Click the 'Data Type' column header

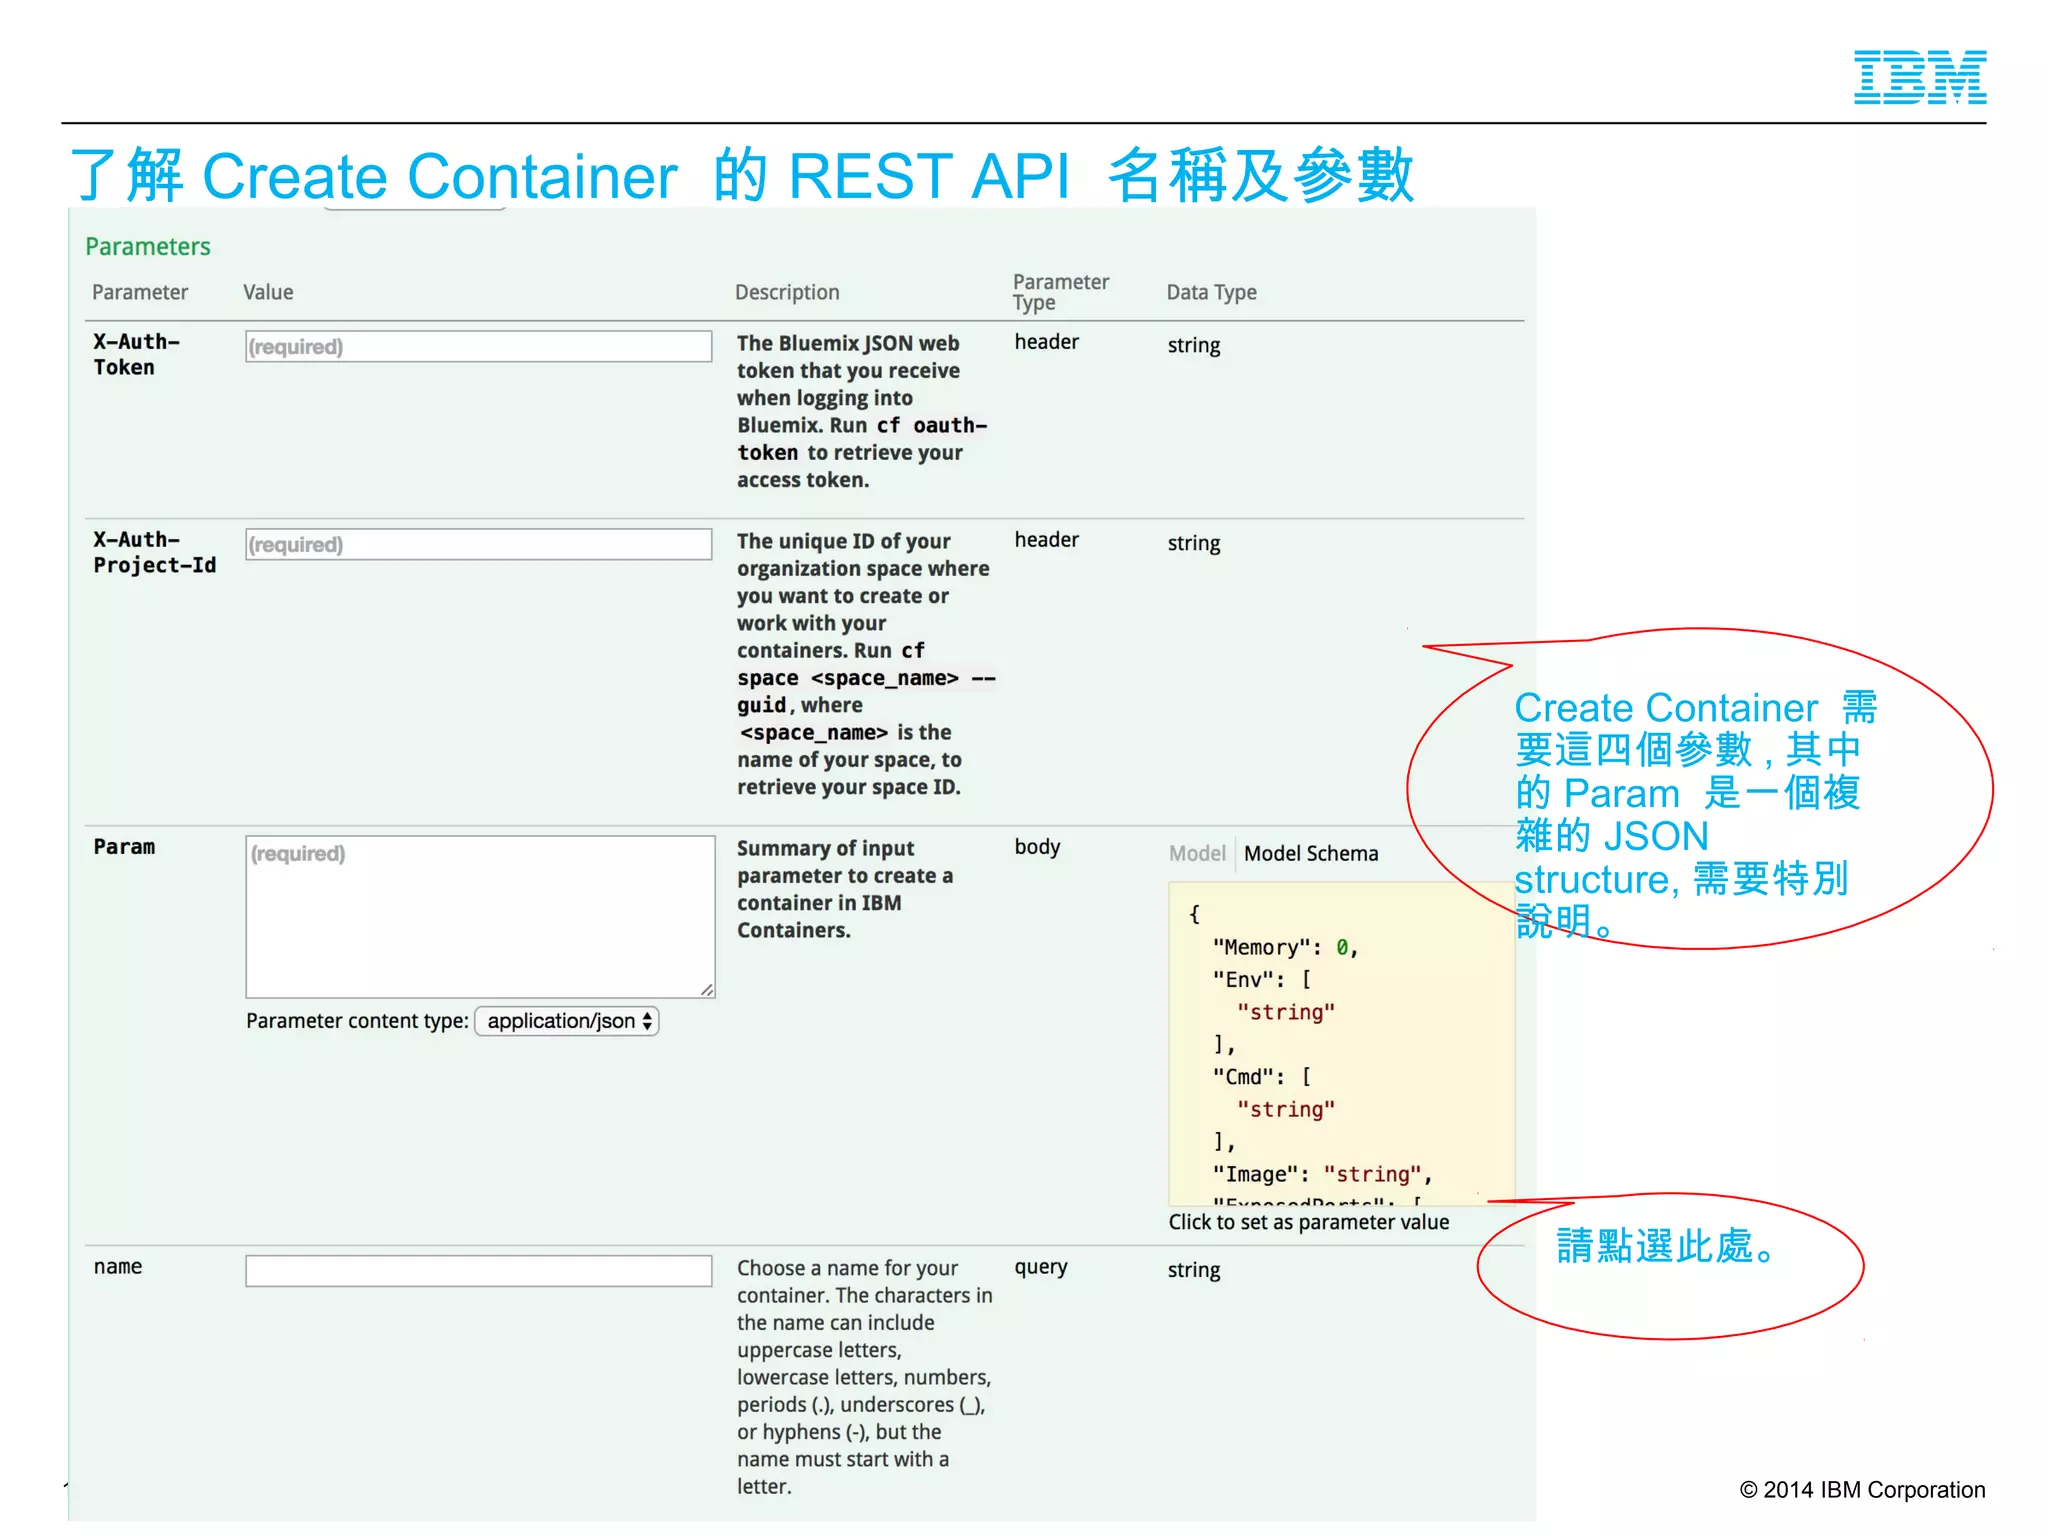(x=1212, y=292)
